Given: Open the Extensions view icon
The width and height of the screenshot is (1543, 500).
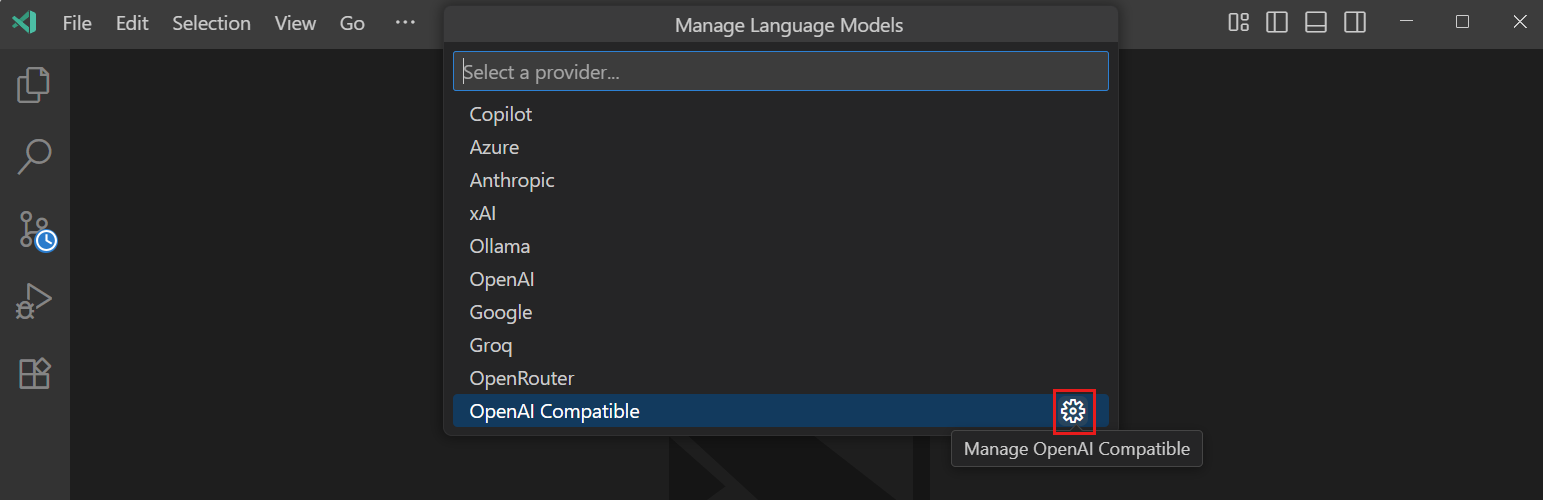Looking at the screenshot, I should 34,373.
